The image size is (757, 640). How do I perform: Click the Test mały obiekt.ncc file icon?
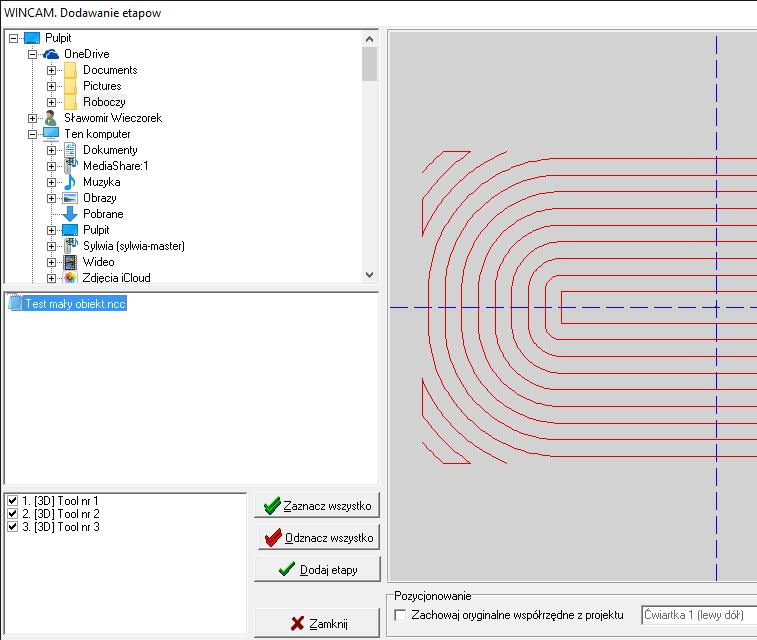(15, 303)
